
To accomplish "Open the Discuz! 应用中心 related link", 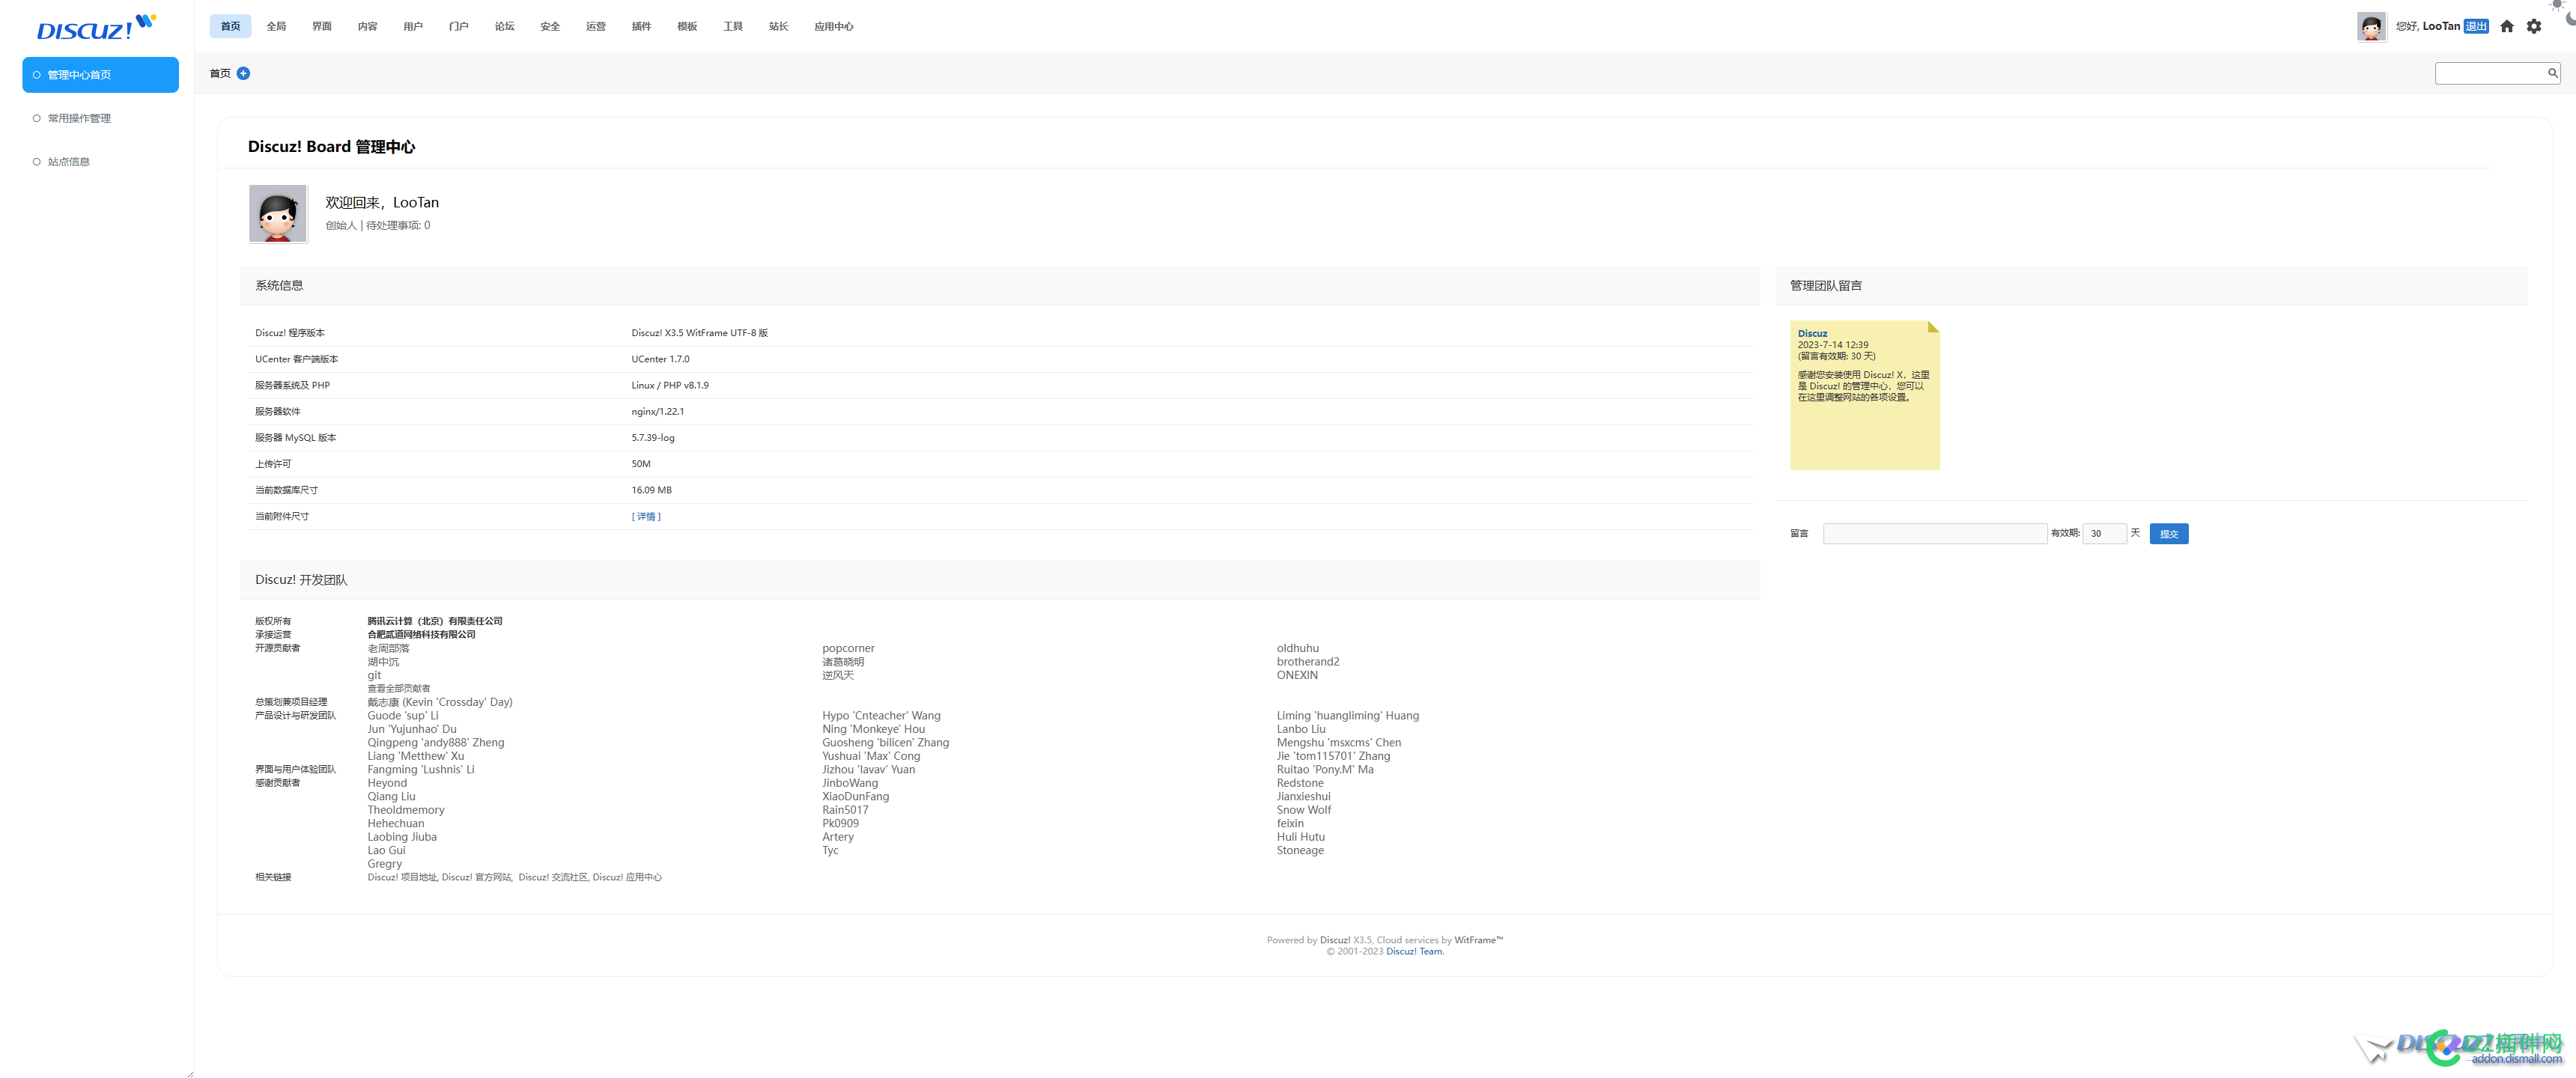I will (627, 877).
